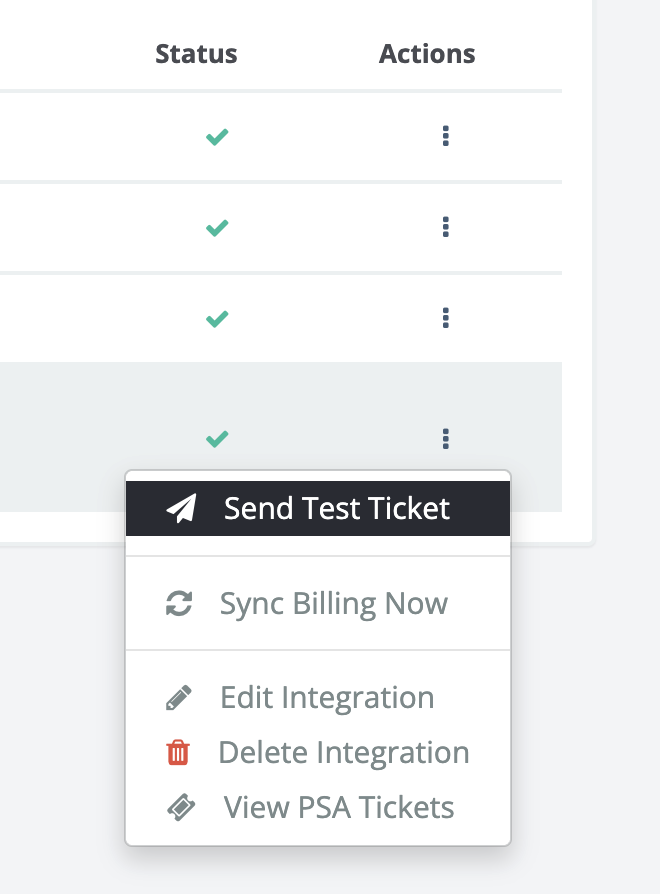Screen dimensions: 660x894
Task: Choose Delete Integration from the actions menu
Action: [343, 753]
